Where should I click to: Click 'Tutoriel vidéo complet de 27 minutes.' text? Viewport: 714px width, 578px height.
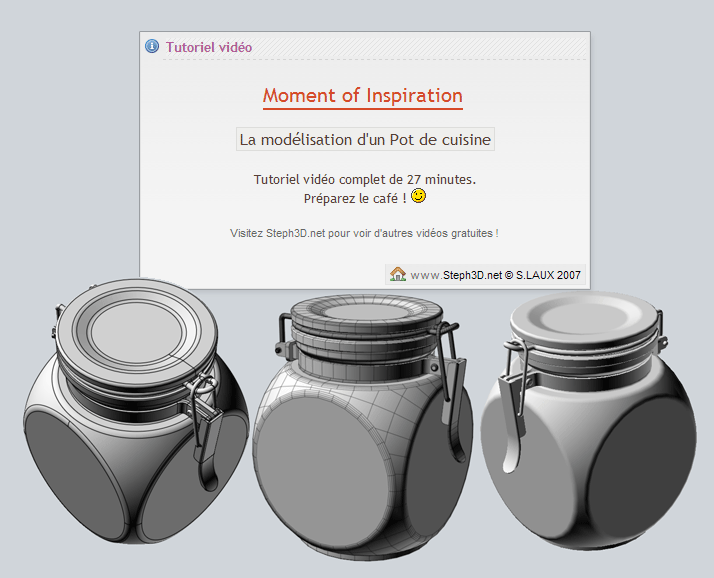coord(364,179)
